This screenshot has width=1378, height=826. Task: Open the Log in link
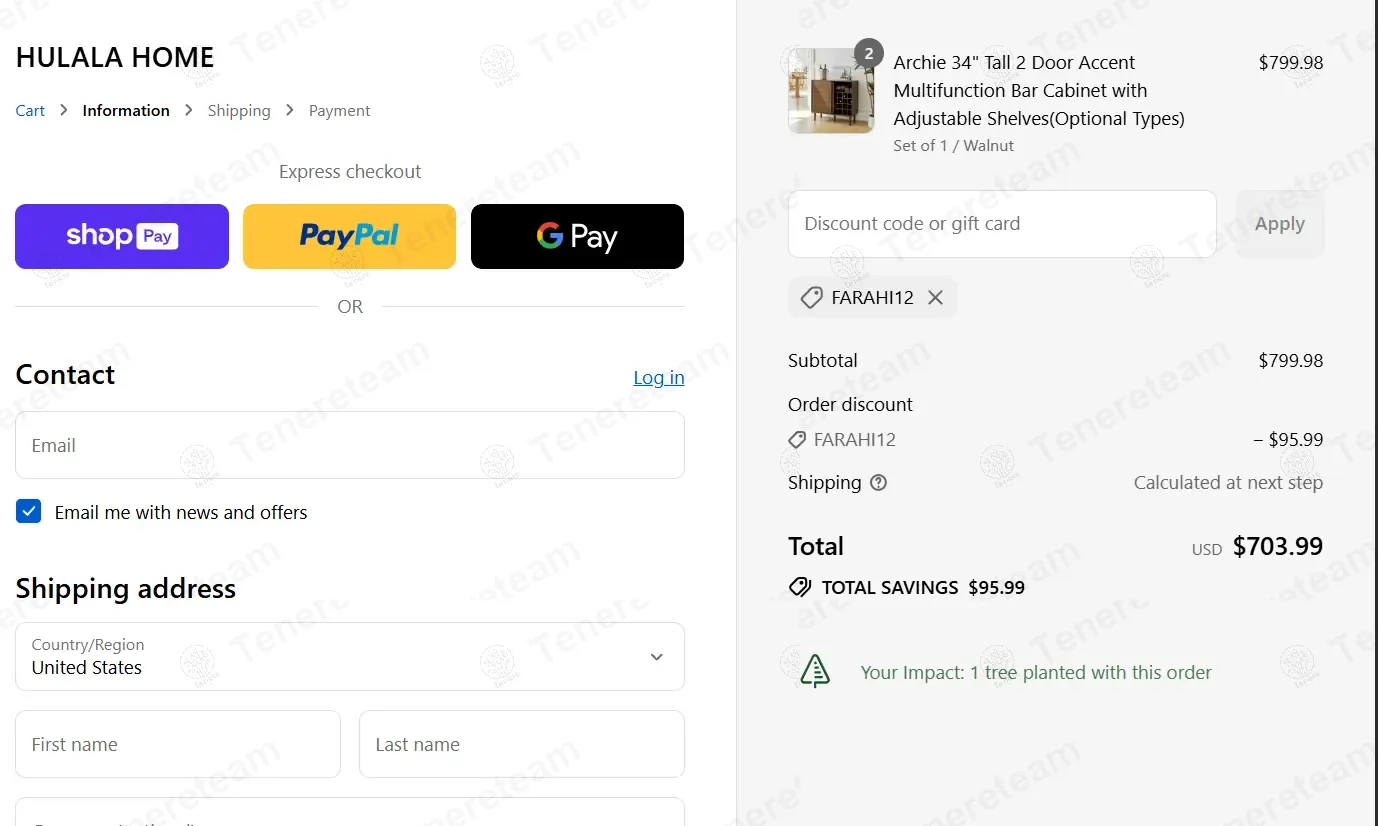(658, 377)
